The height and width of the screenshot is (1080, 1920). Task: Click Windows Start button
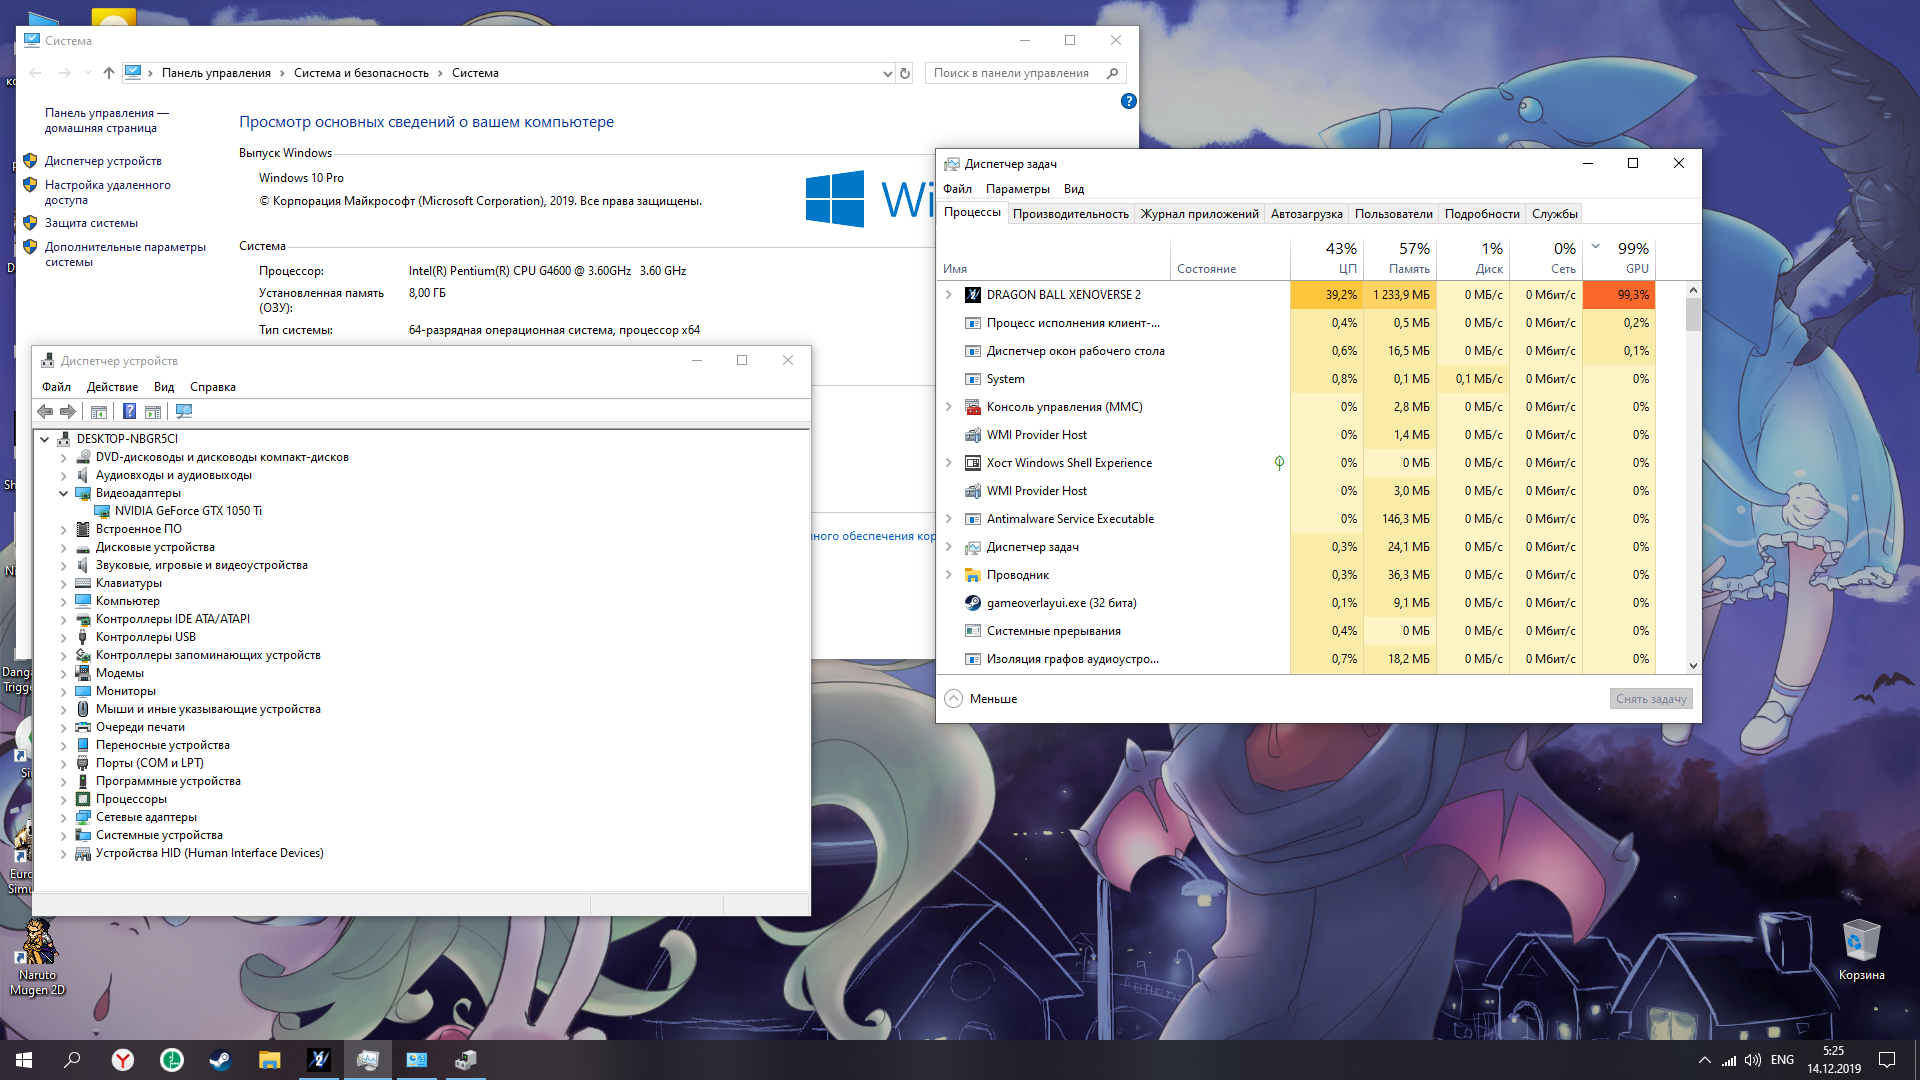[24, 1060]
